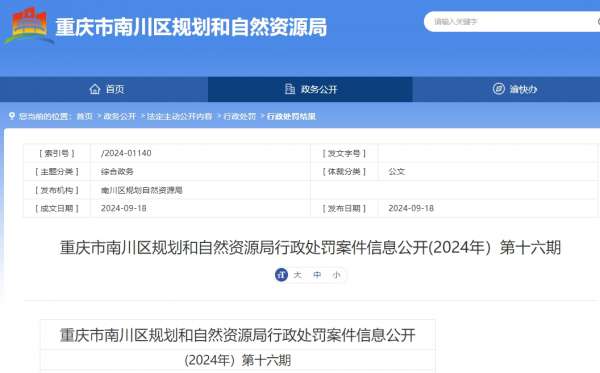Click 您当前的位置 breadcrumb label

(45, 116)
